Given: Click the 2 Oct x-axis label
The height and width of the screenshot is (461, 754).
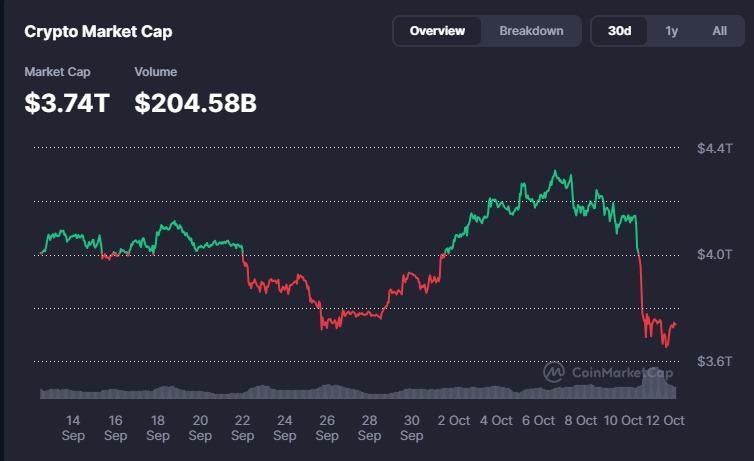Looking at the screenshot, I should tap(454, 421).
